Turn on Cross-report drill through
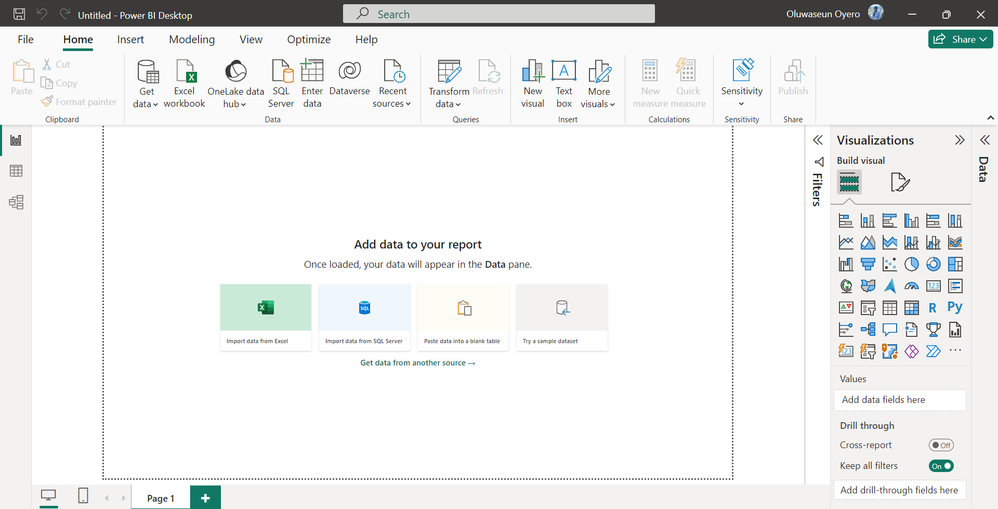The height and width of the screenshot is (509, 998). click(x=941, y=445)
